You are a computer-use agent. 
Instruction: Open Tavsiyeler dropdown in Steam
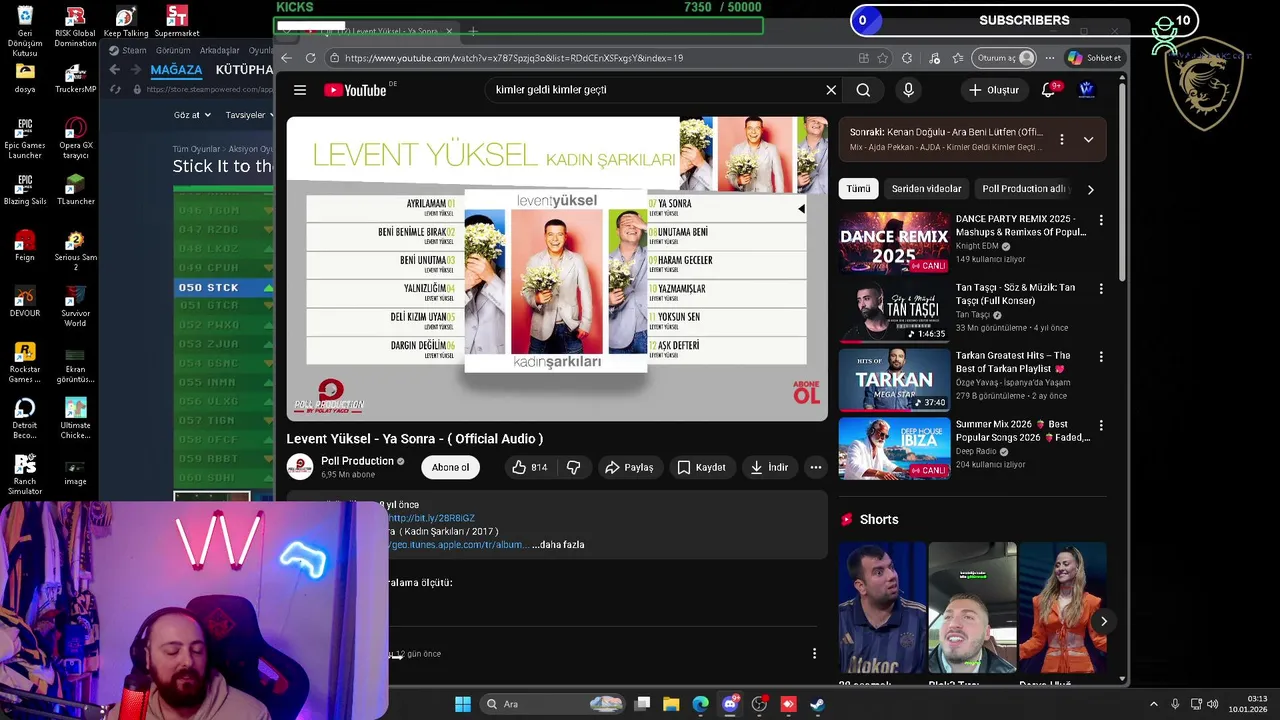pyautogui.click(x=249, y=115)
